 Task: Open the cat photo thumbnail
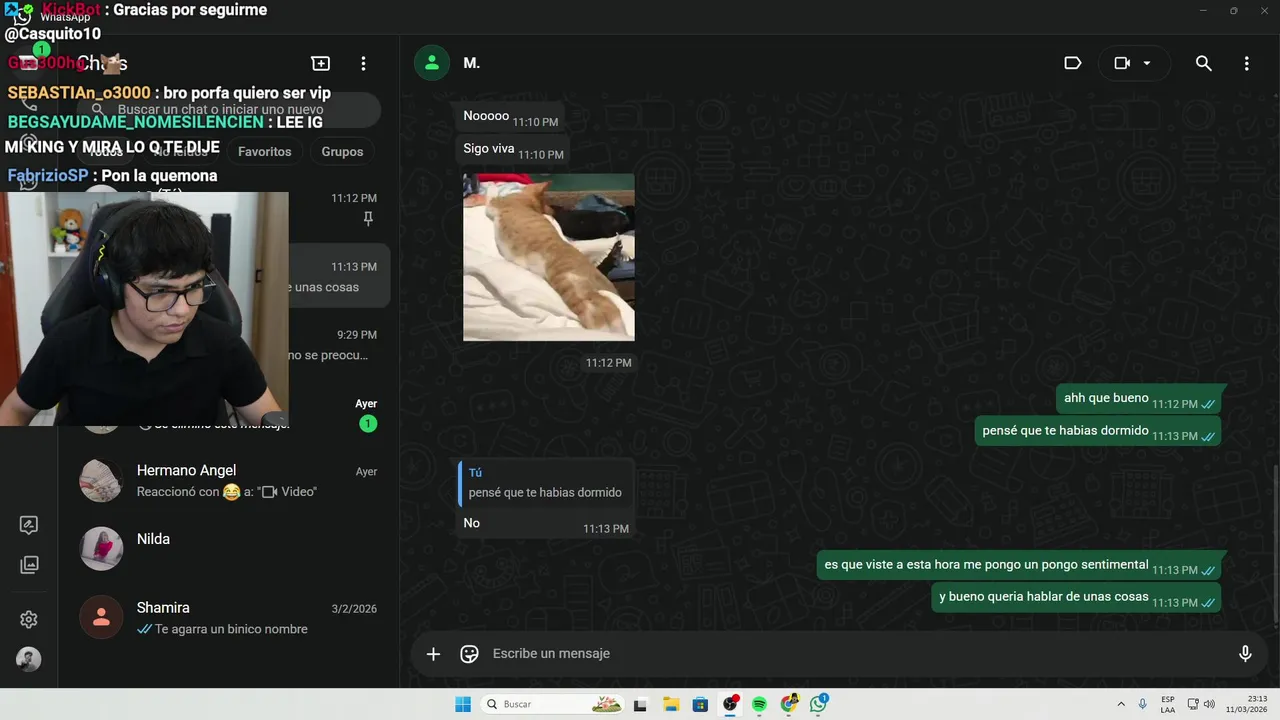tap(549, 257)
